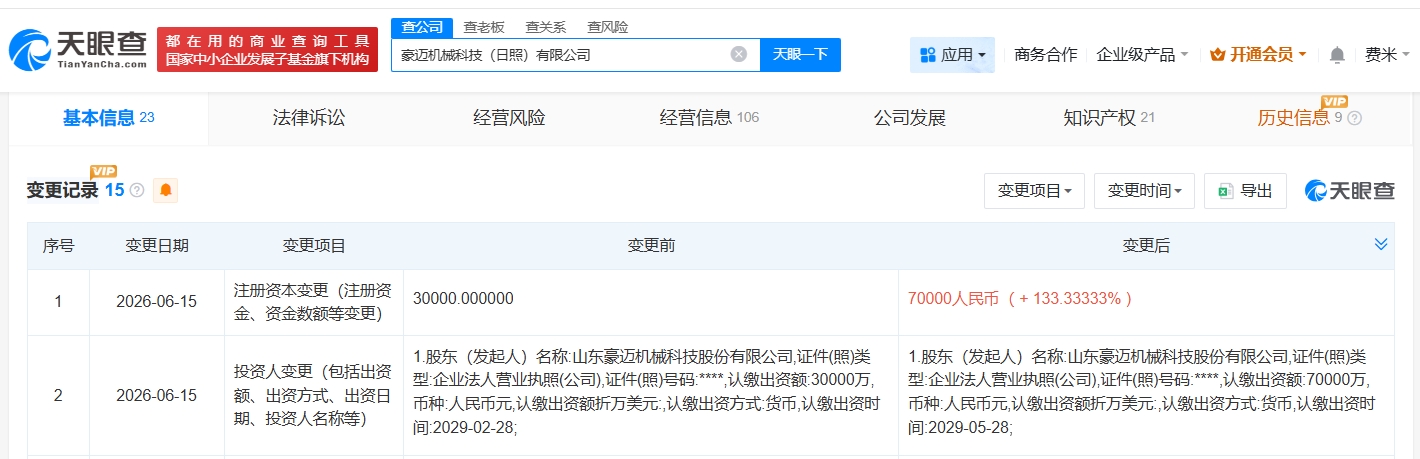Image resolution: width=1420 pixels, height=459 pixels.
Task: Click the 投资人变更 change item cell
Action: point(314,395)
